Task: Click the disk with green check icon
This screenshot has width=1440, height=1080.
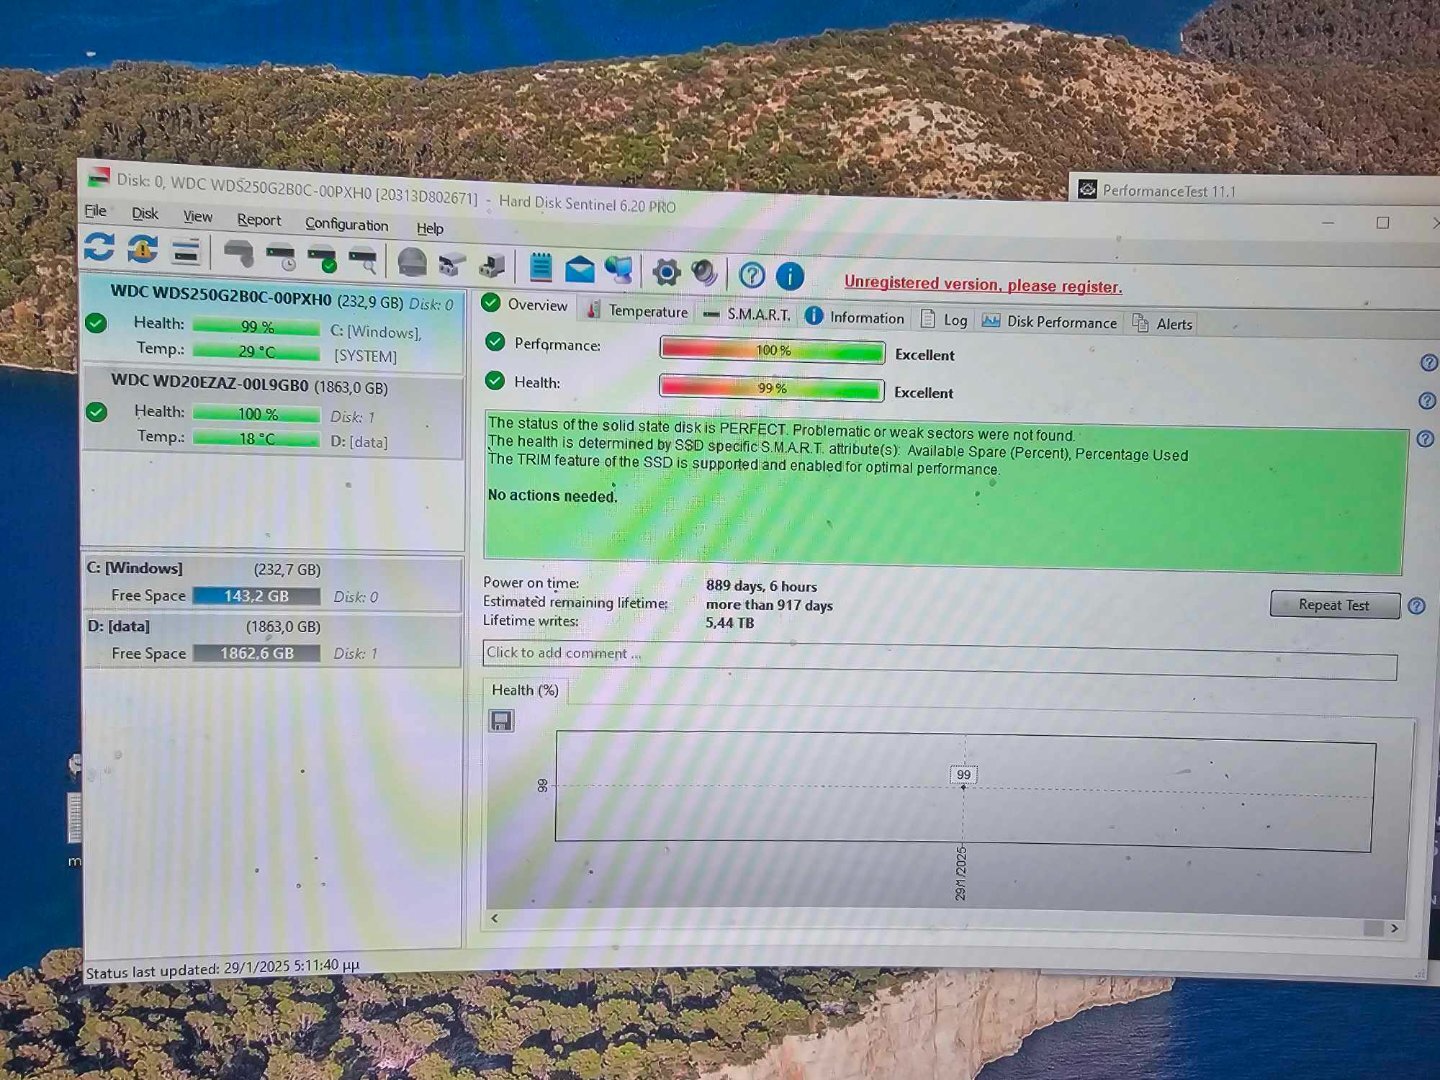Action: [x=322, y=258]
